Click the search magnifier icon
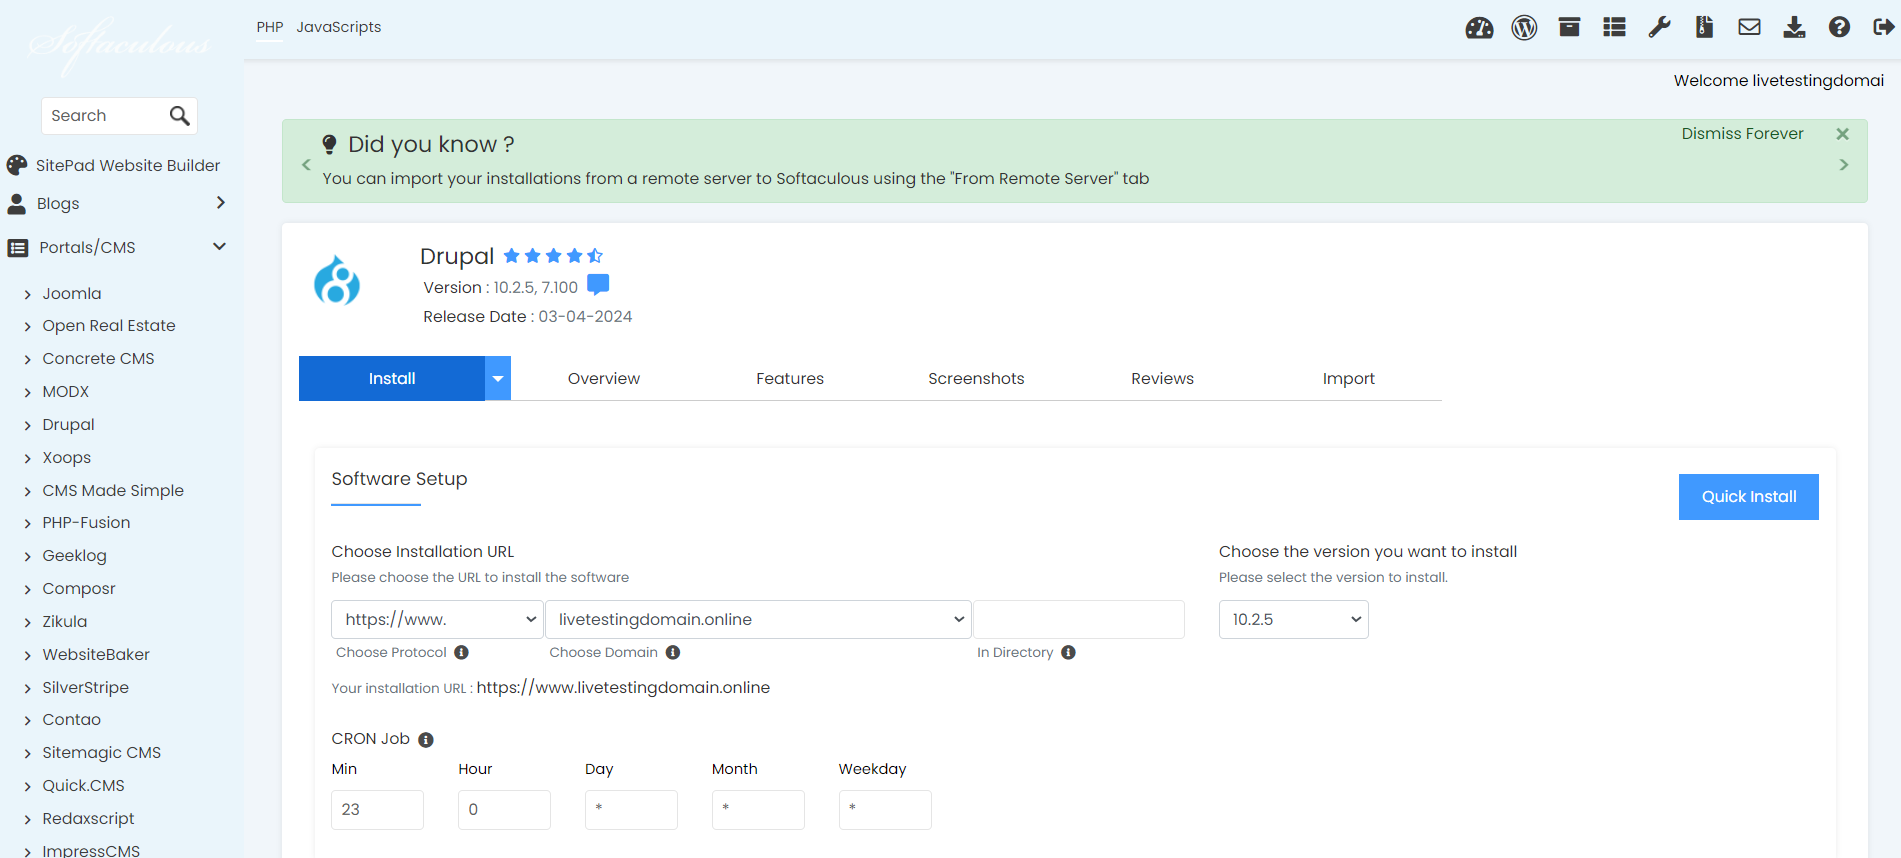The image size is (1901, 858). pos(179,116)
